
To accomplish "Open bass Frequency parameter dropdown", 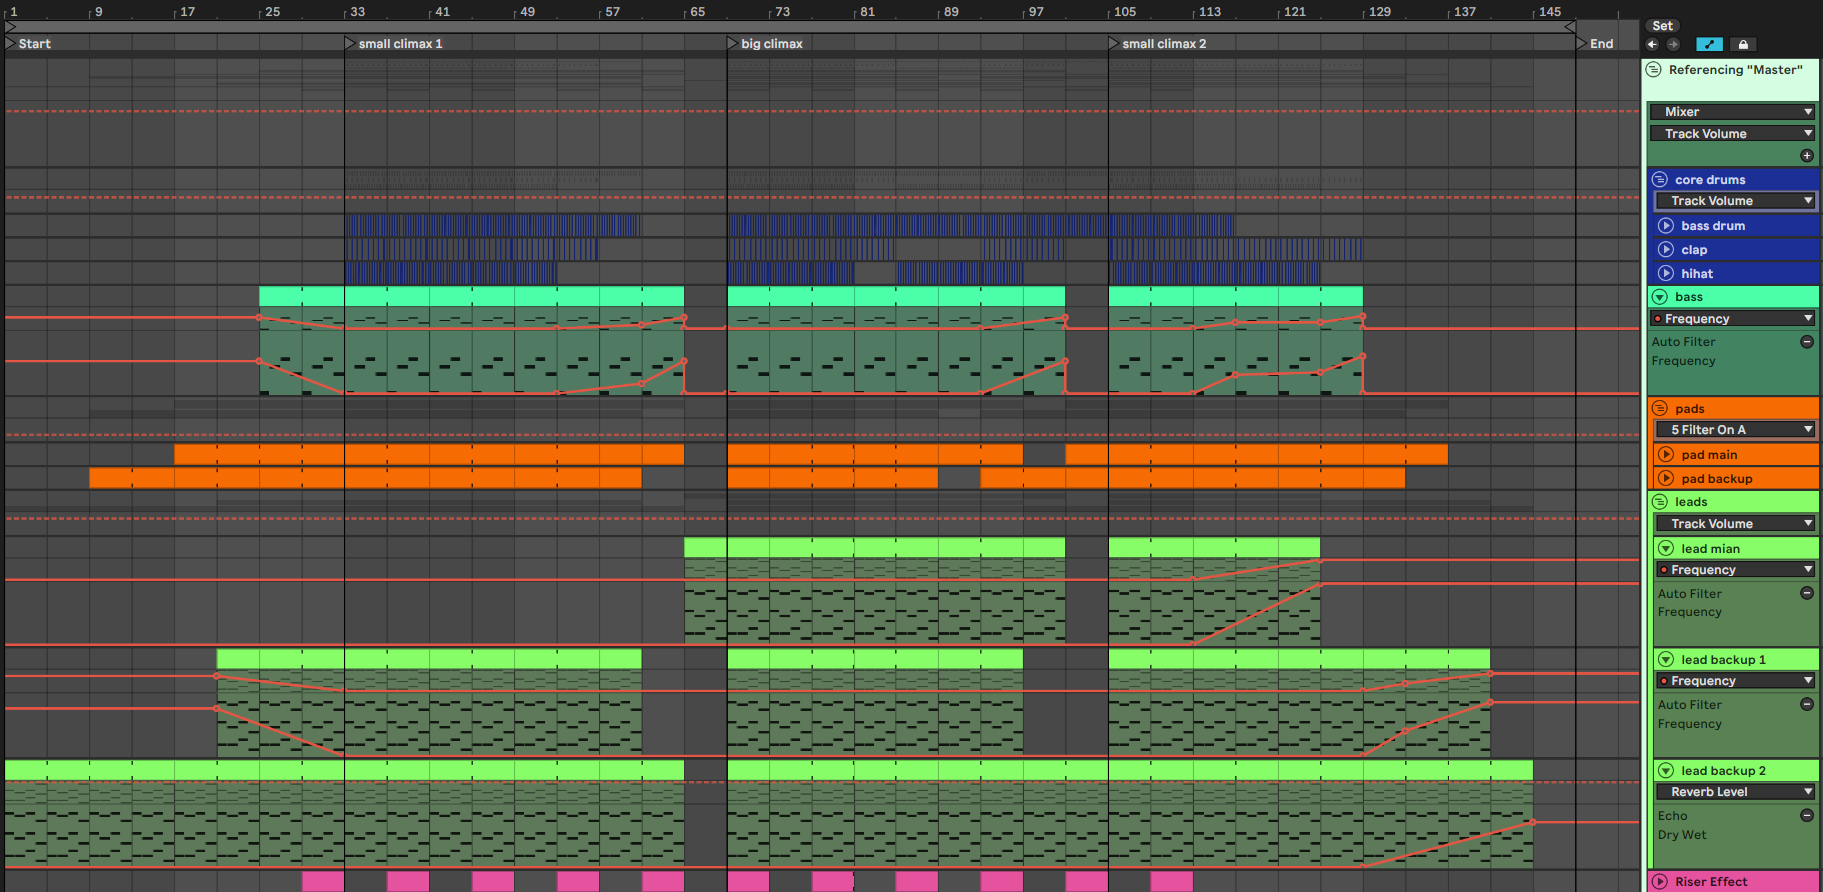I will pos(1732,319).
